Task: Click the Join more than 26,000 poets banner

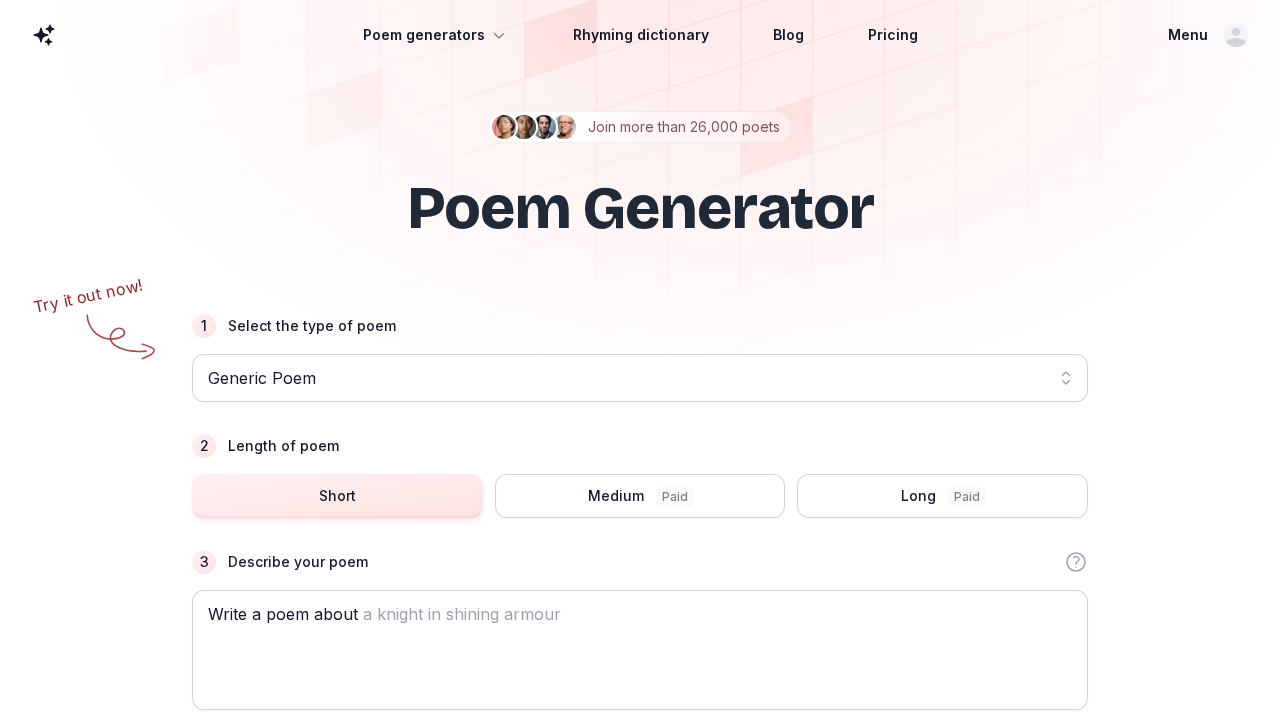Action: (x=684, y=127)
